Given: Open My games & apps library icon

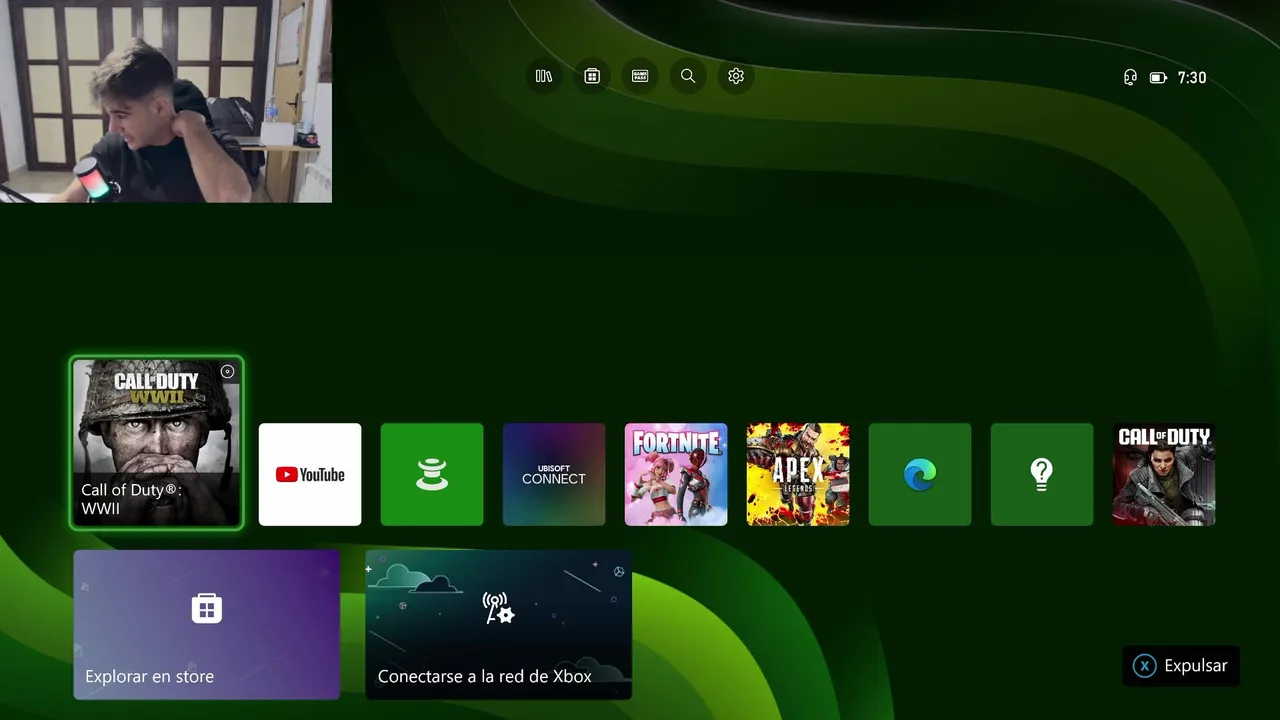Looking at the screenshot, I should pos(544,76).
